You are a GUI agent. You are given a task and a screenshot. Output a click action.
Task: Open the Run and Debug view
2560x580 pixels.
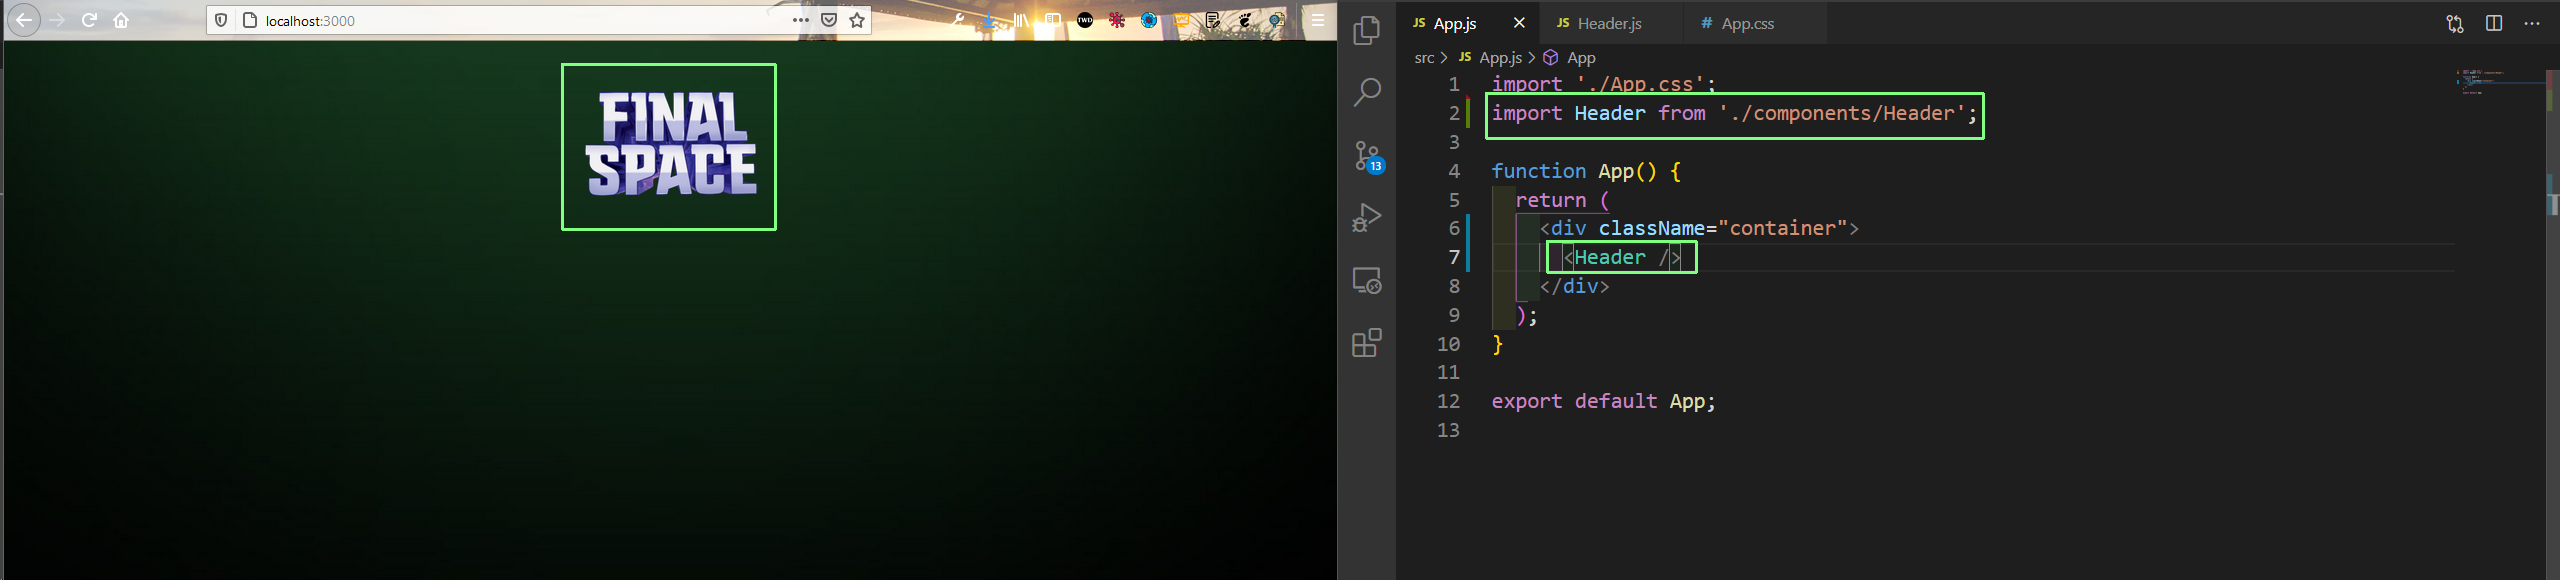(1367, 218)
